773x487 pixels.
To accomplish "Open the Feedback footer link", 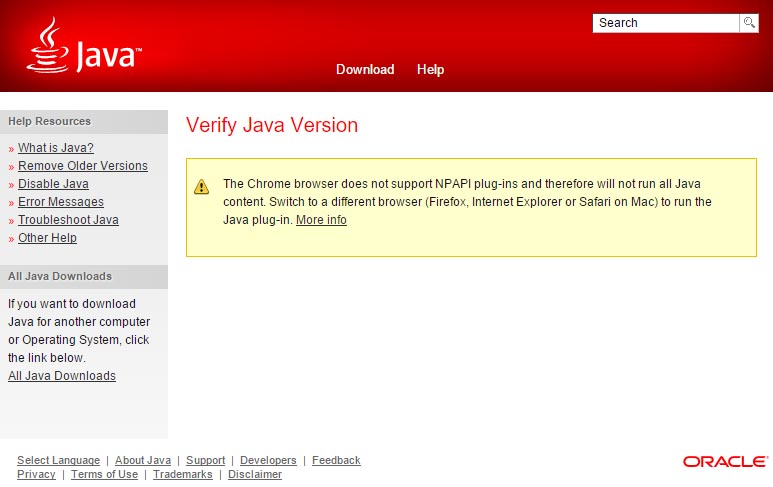I will [336, 460].
